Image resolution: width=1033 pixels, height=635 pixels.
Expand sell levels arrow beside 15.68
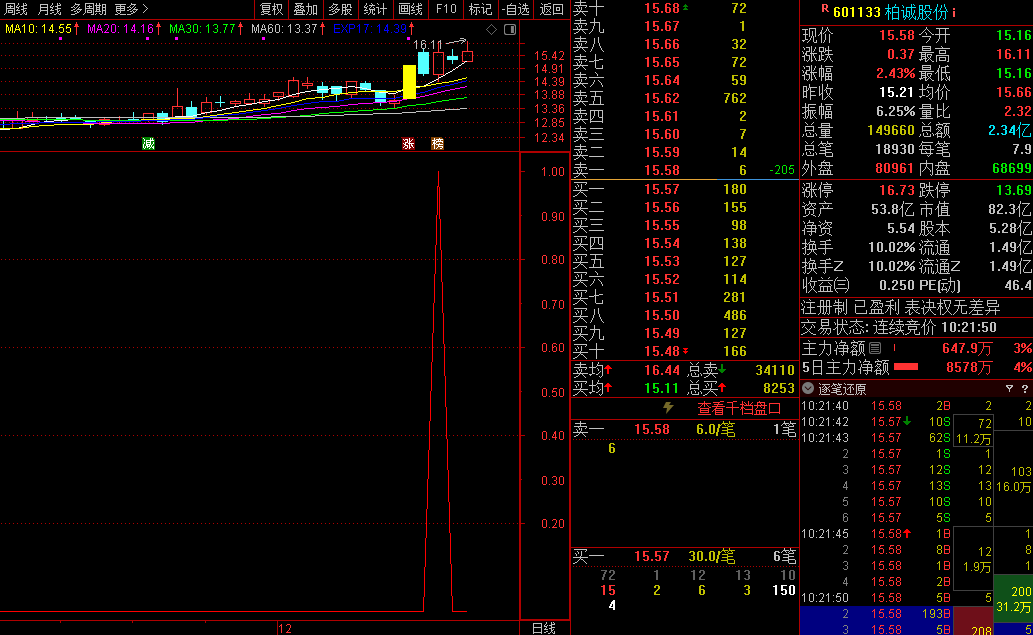685,8
